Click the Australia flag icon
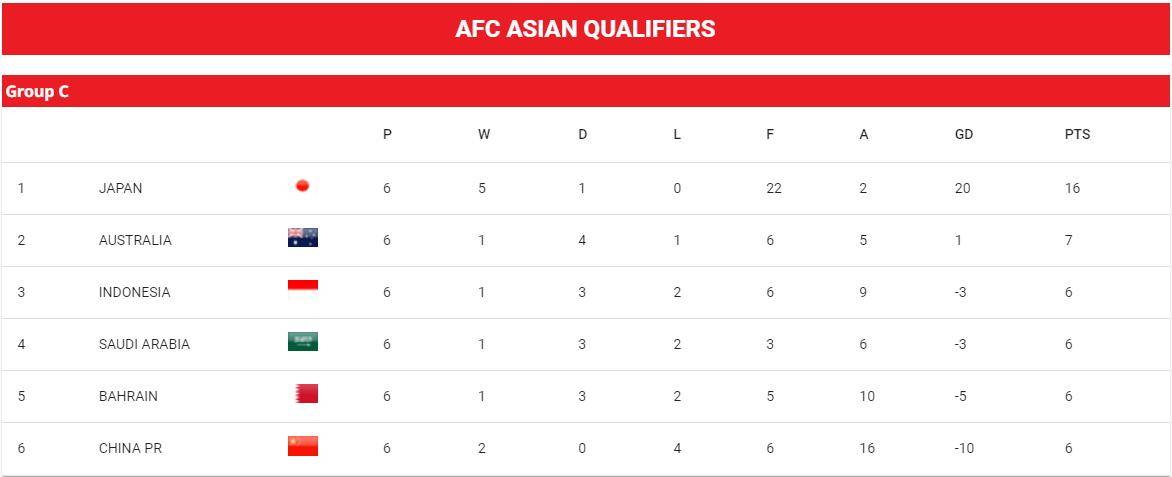Screen dimensions: 1172x477 (303, 238)
